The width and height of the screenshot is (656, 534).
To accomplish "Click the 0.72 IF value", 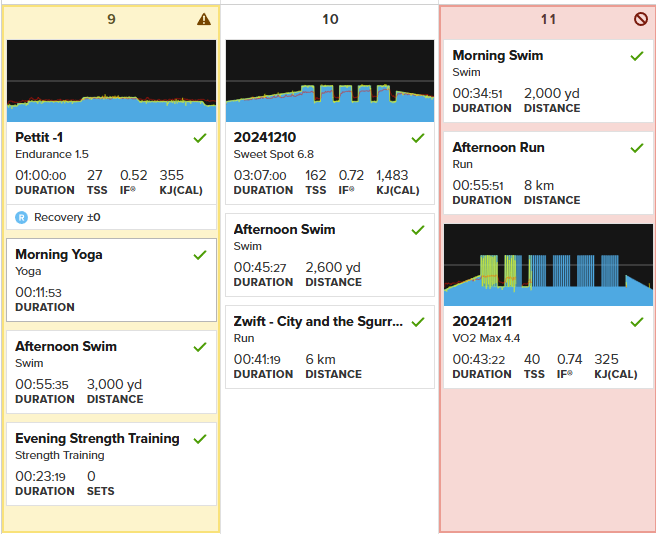I will pos(351,175).
